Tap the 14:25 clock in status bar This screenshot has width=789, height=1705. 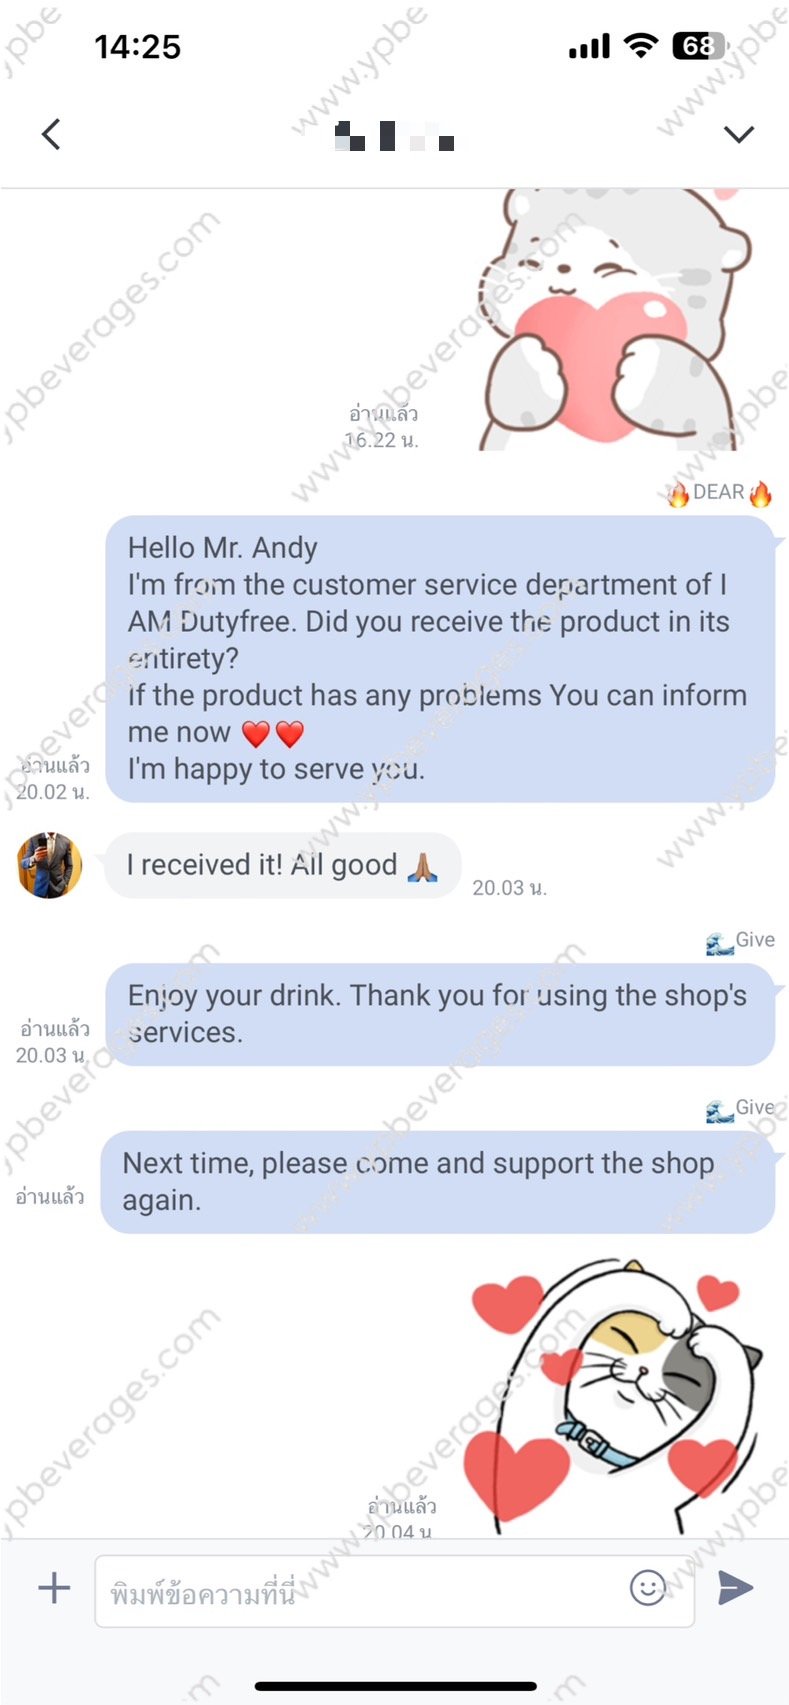[137, 46]
